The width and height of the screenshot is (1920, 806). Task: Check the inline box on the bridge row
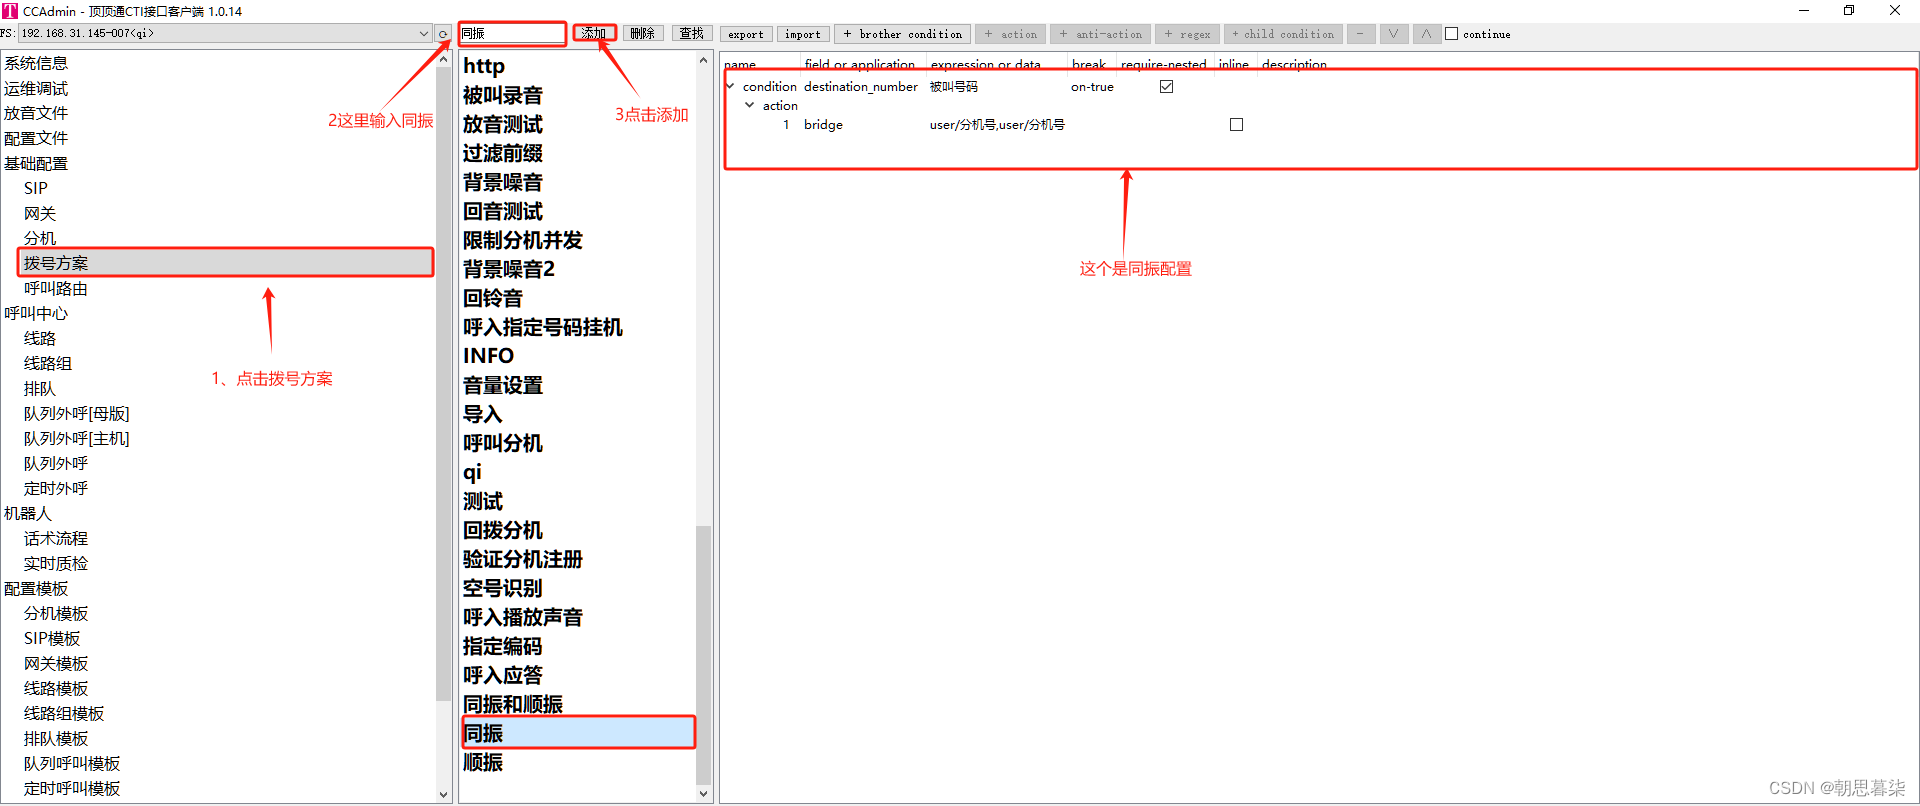click(1236, 125)
